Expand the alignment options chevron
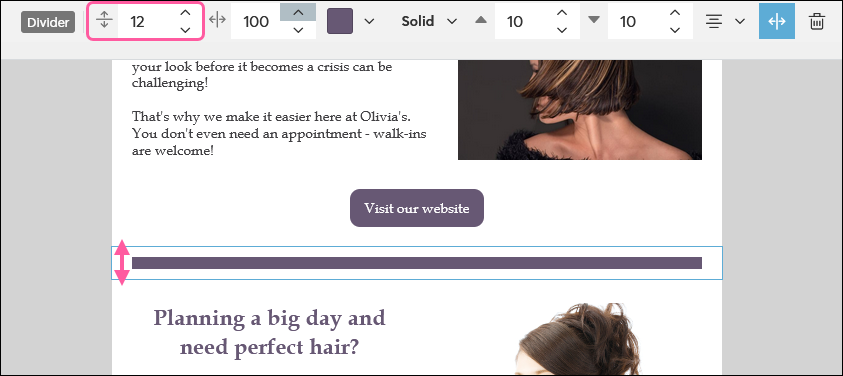 pos(740,22)
